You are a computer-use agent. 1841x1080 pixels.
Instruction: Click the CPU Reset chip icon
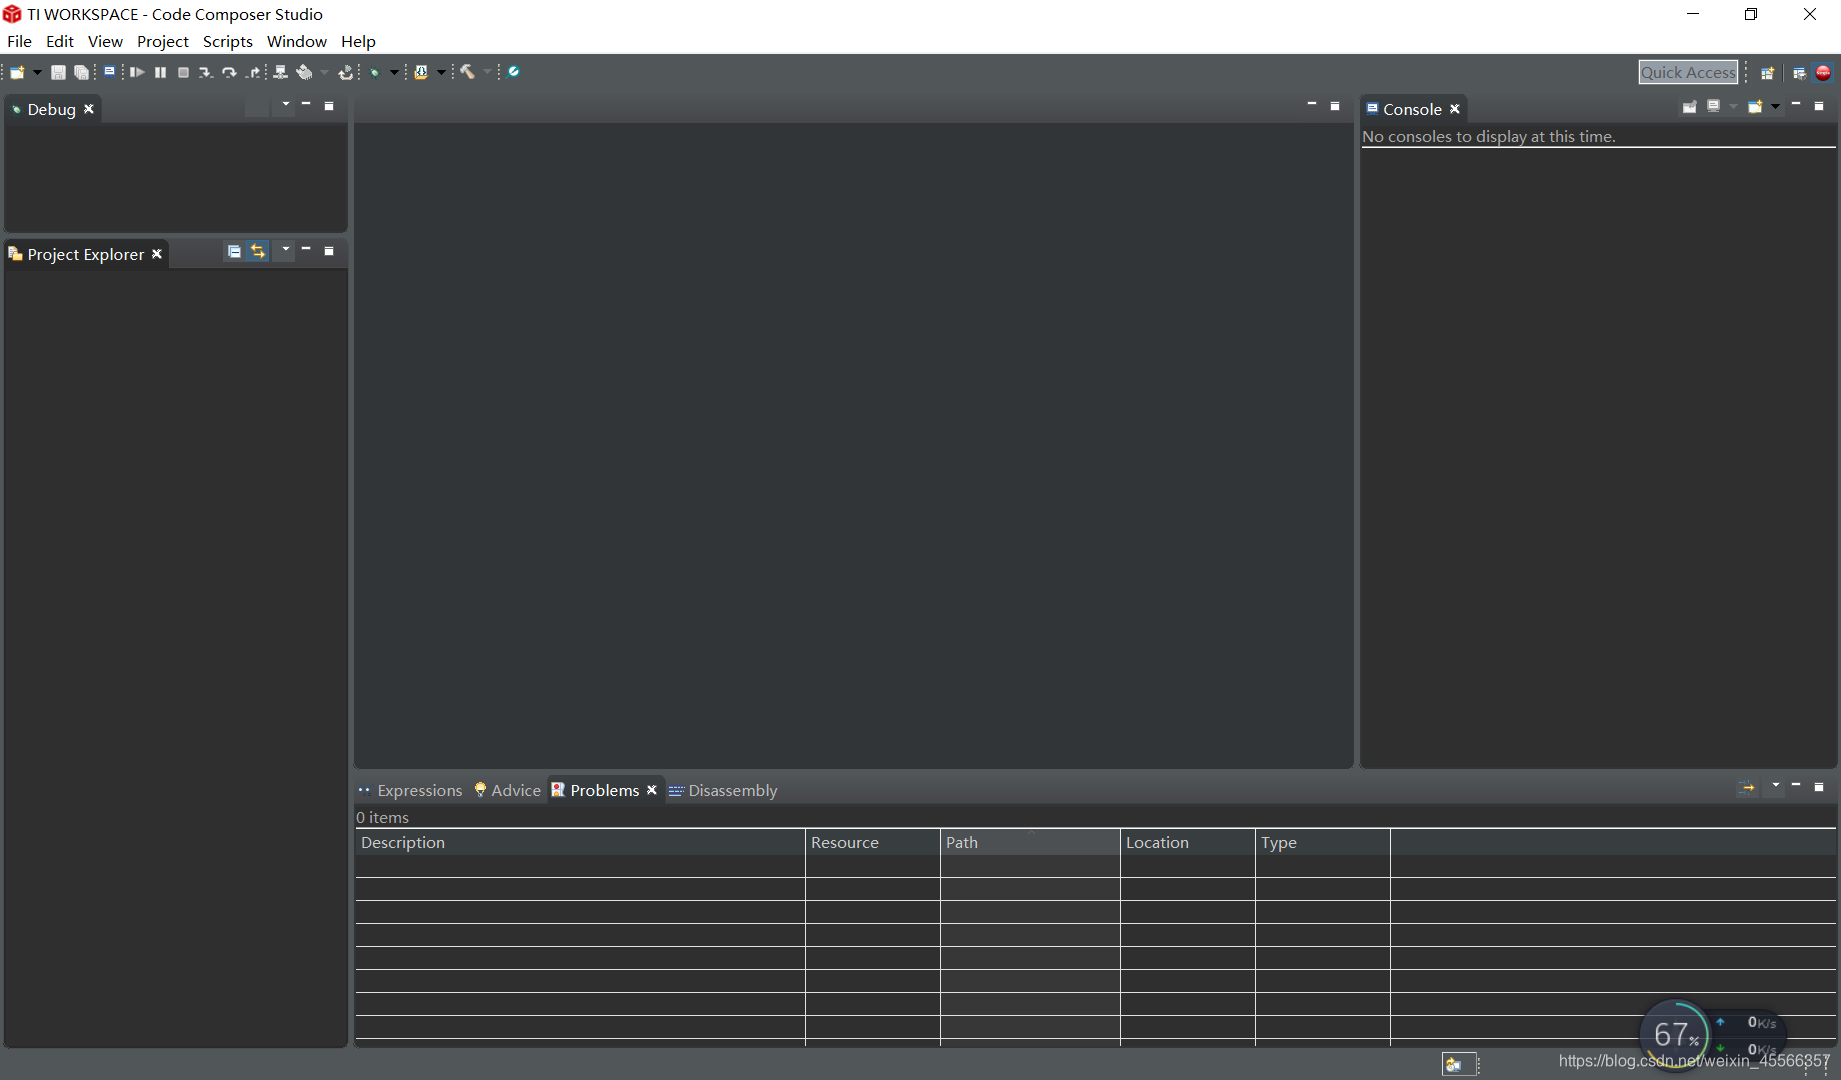coord(304,72)
